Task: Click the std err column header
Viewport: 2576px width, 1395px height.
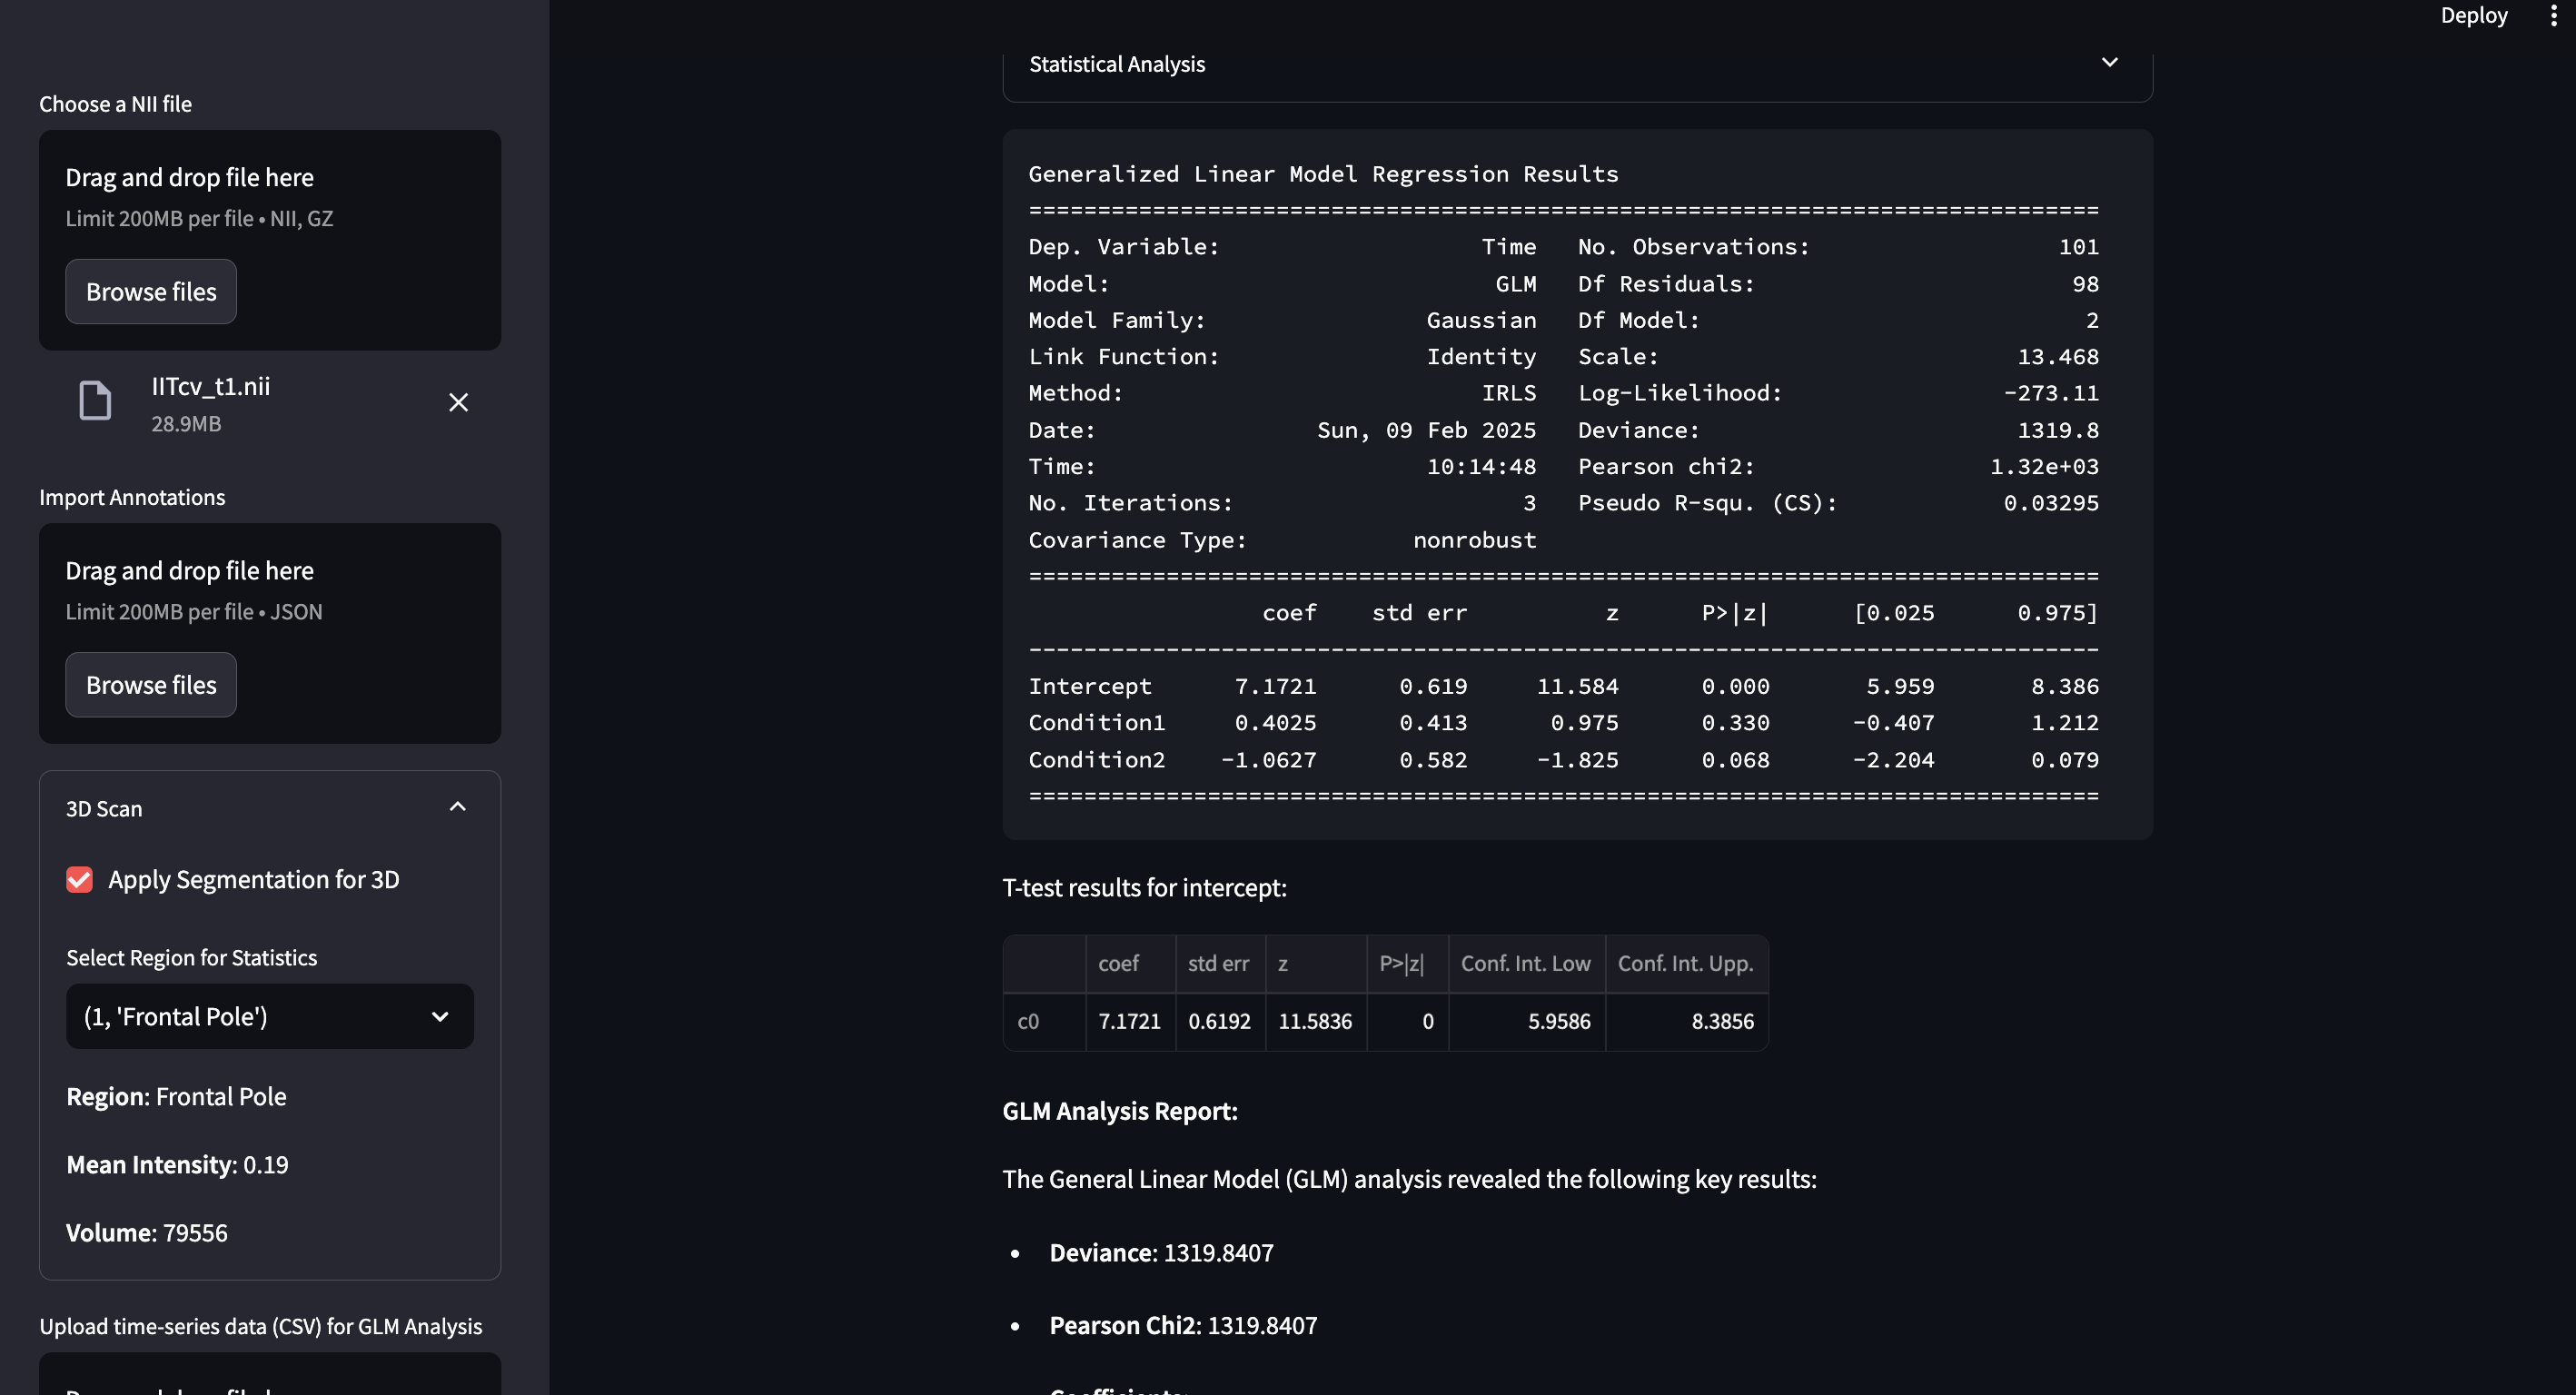Action: pyautogui.click(x=1217, y=963)
